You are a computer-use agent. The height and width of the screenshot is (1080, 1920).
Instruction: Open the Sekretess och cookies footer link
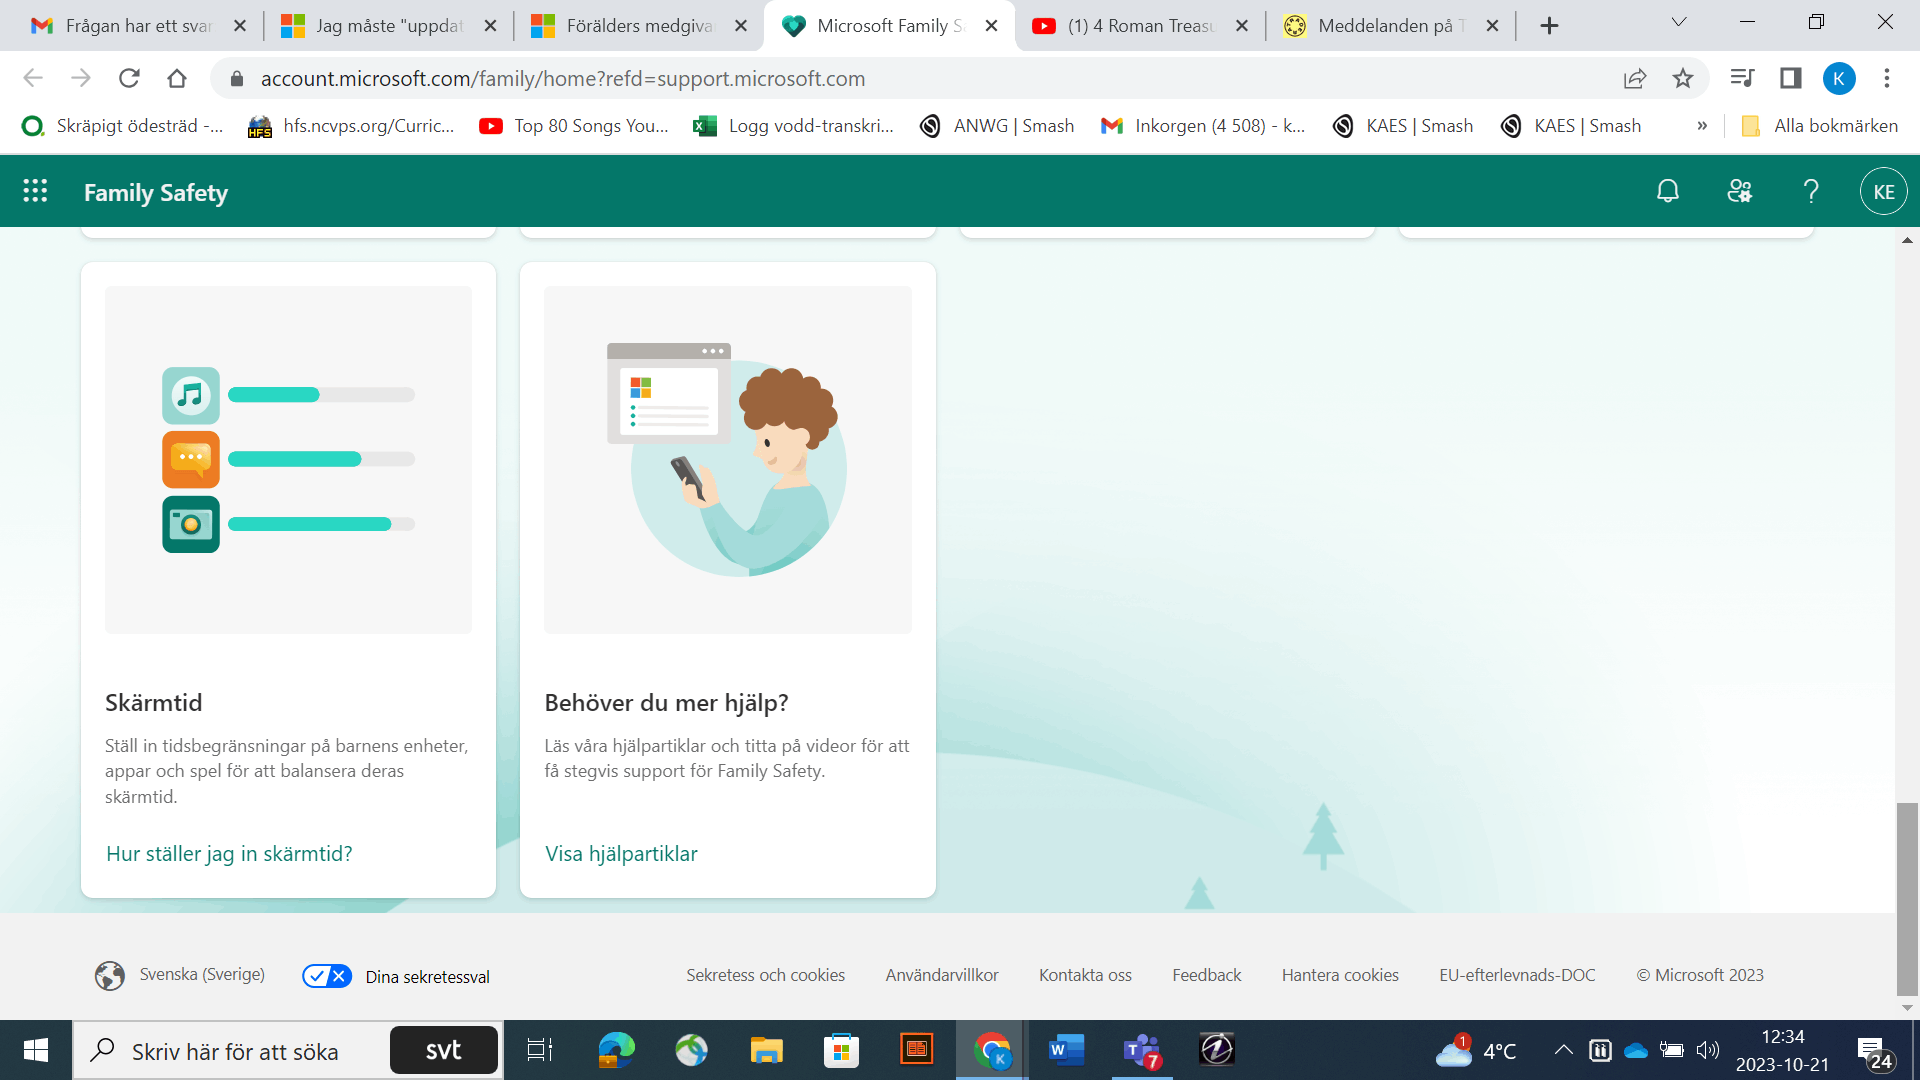pos(765,975)
